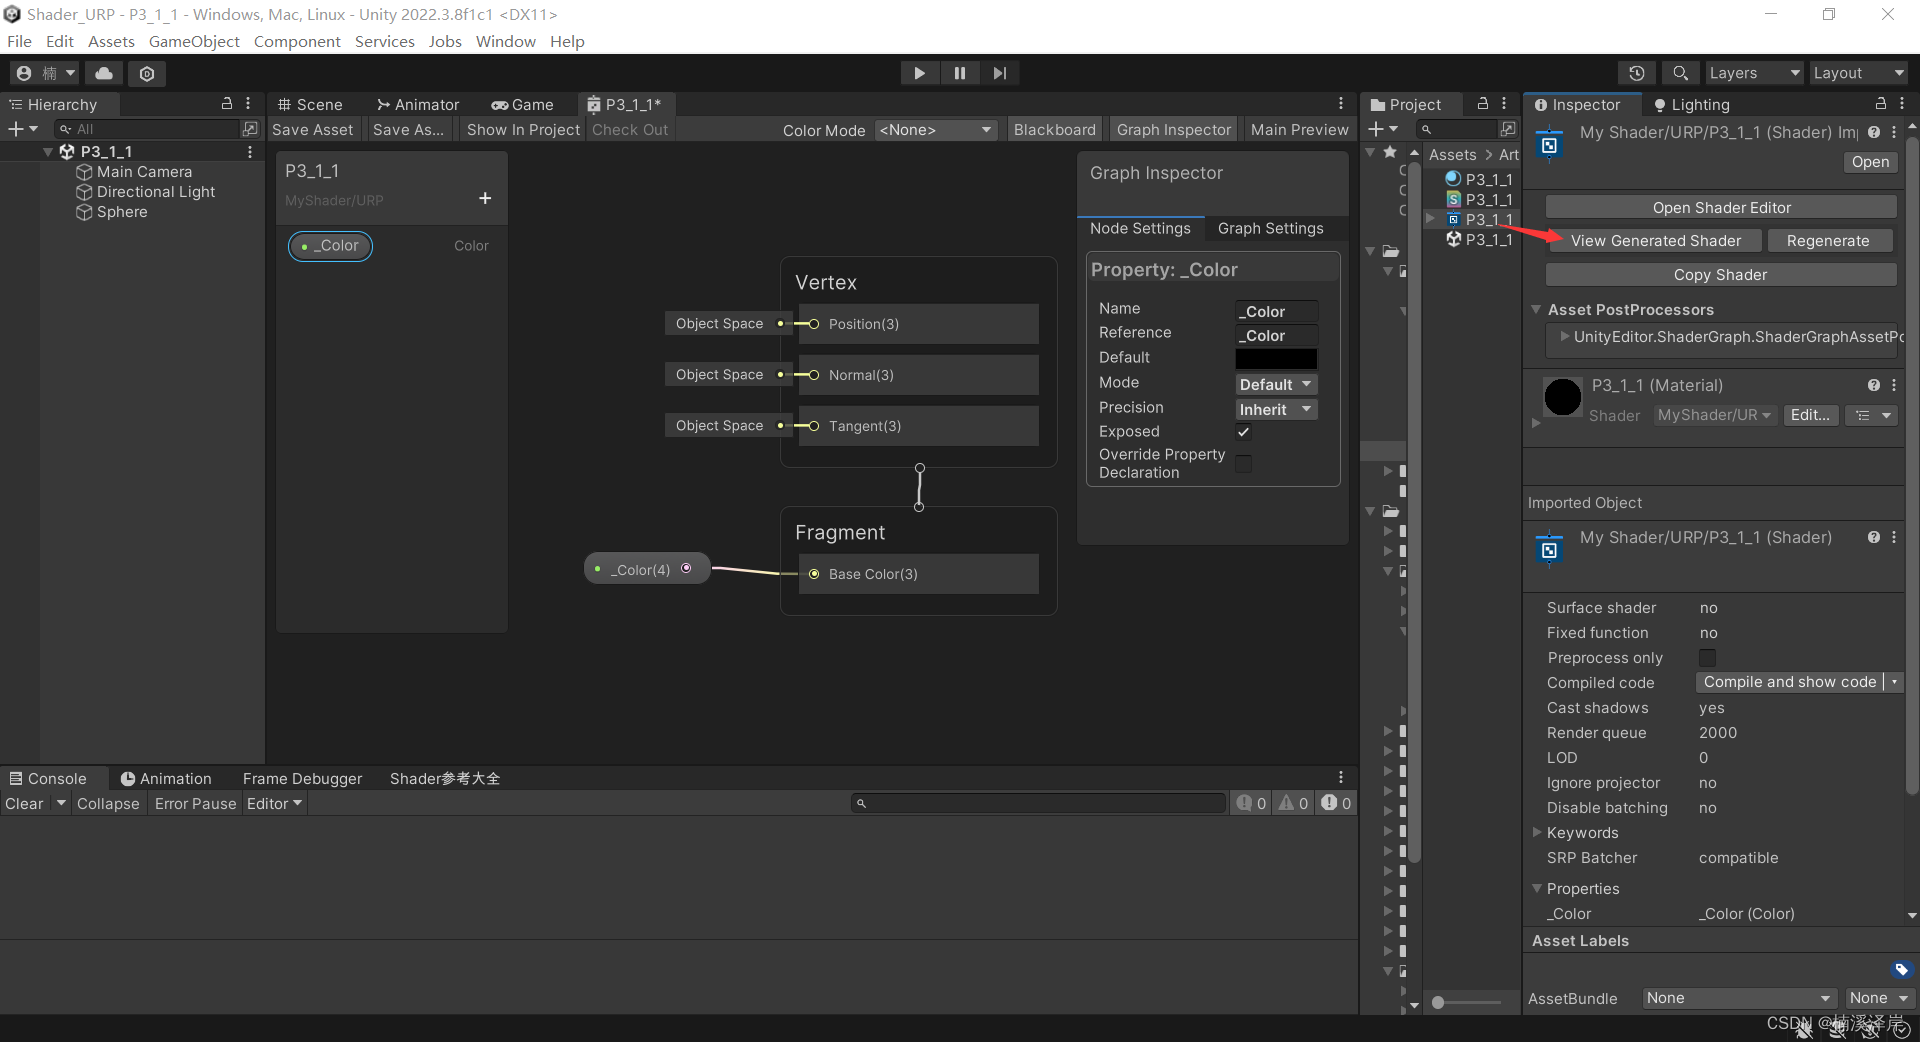Viewport: 1920px width, 1042px height.
Task: Click Regenerate button
Action: (x=1828, y=240)
